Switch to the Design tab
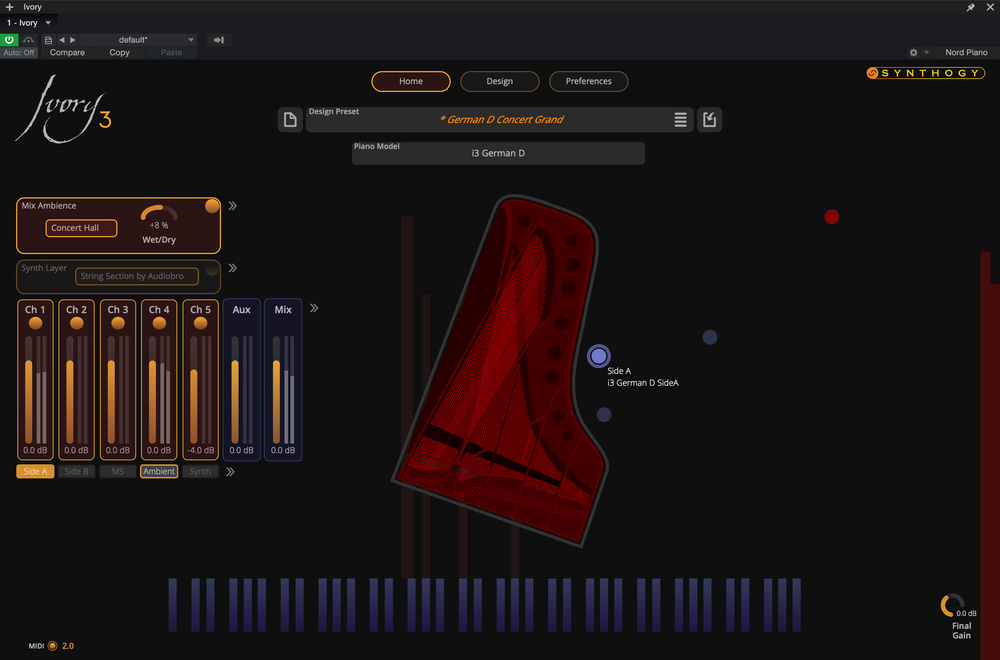Screen dimensions: 1000x660 (x=499, y=81)
